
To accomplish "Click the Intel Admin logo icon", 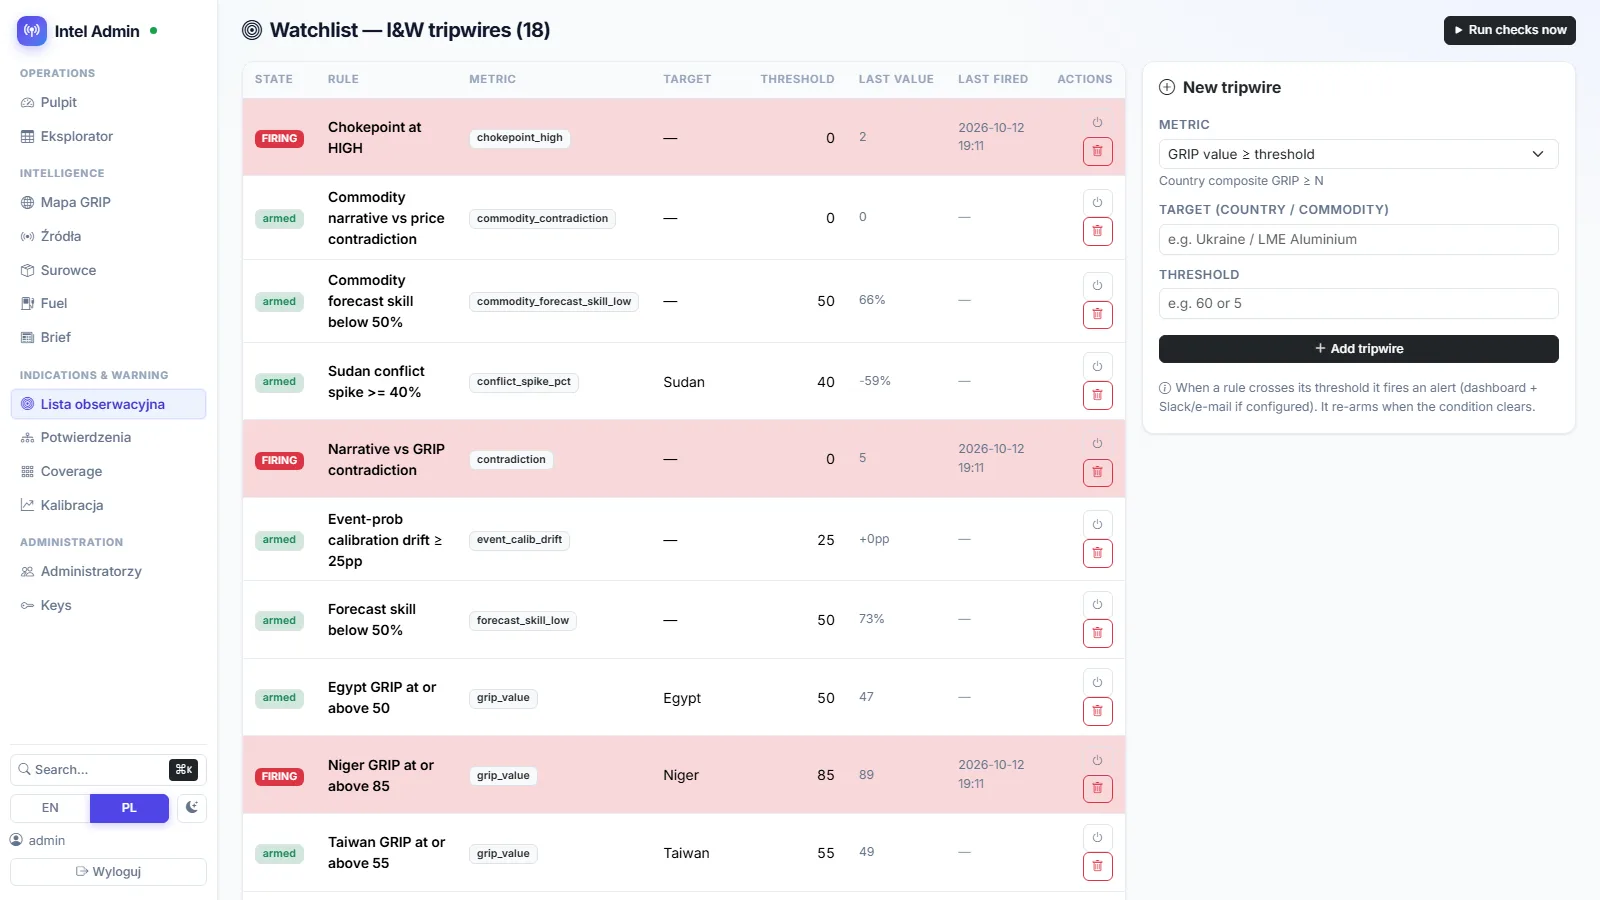I will 32,31.
